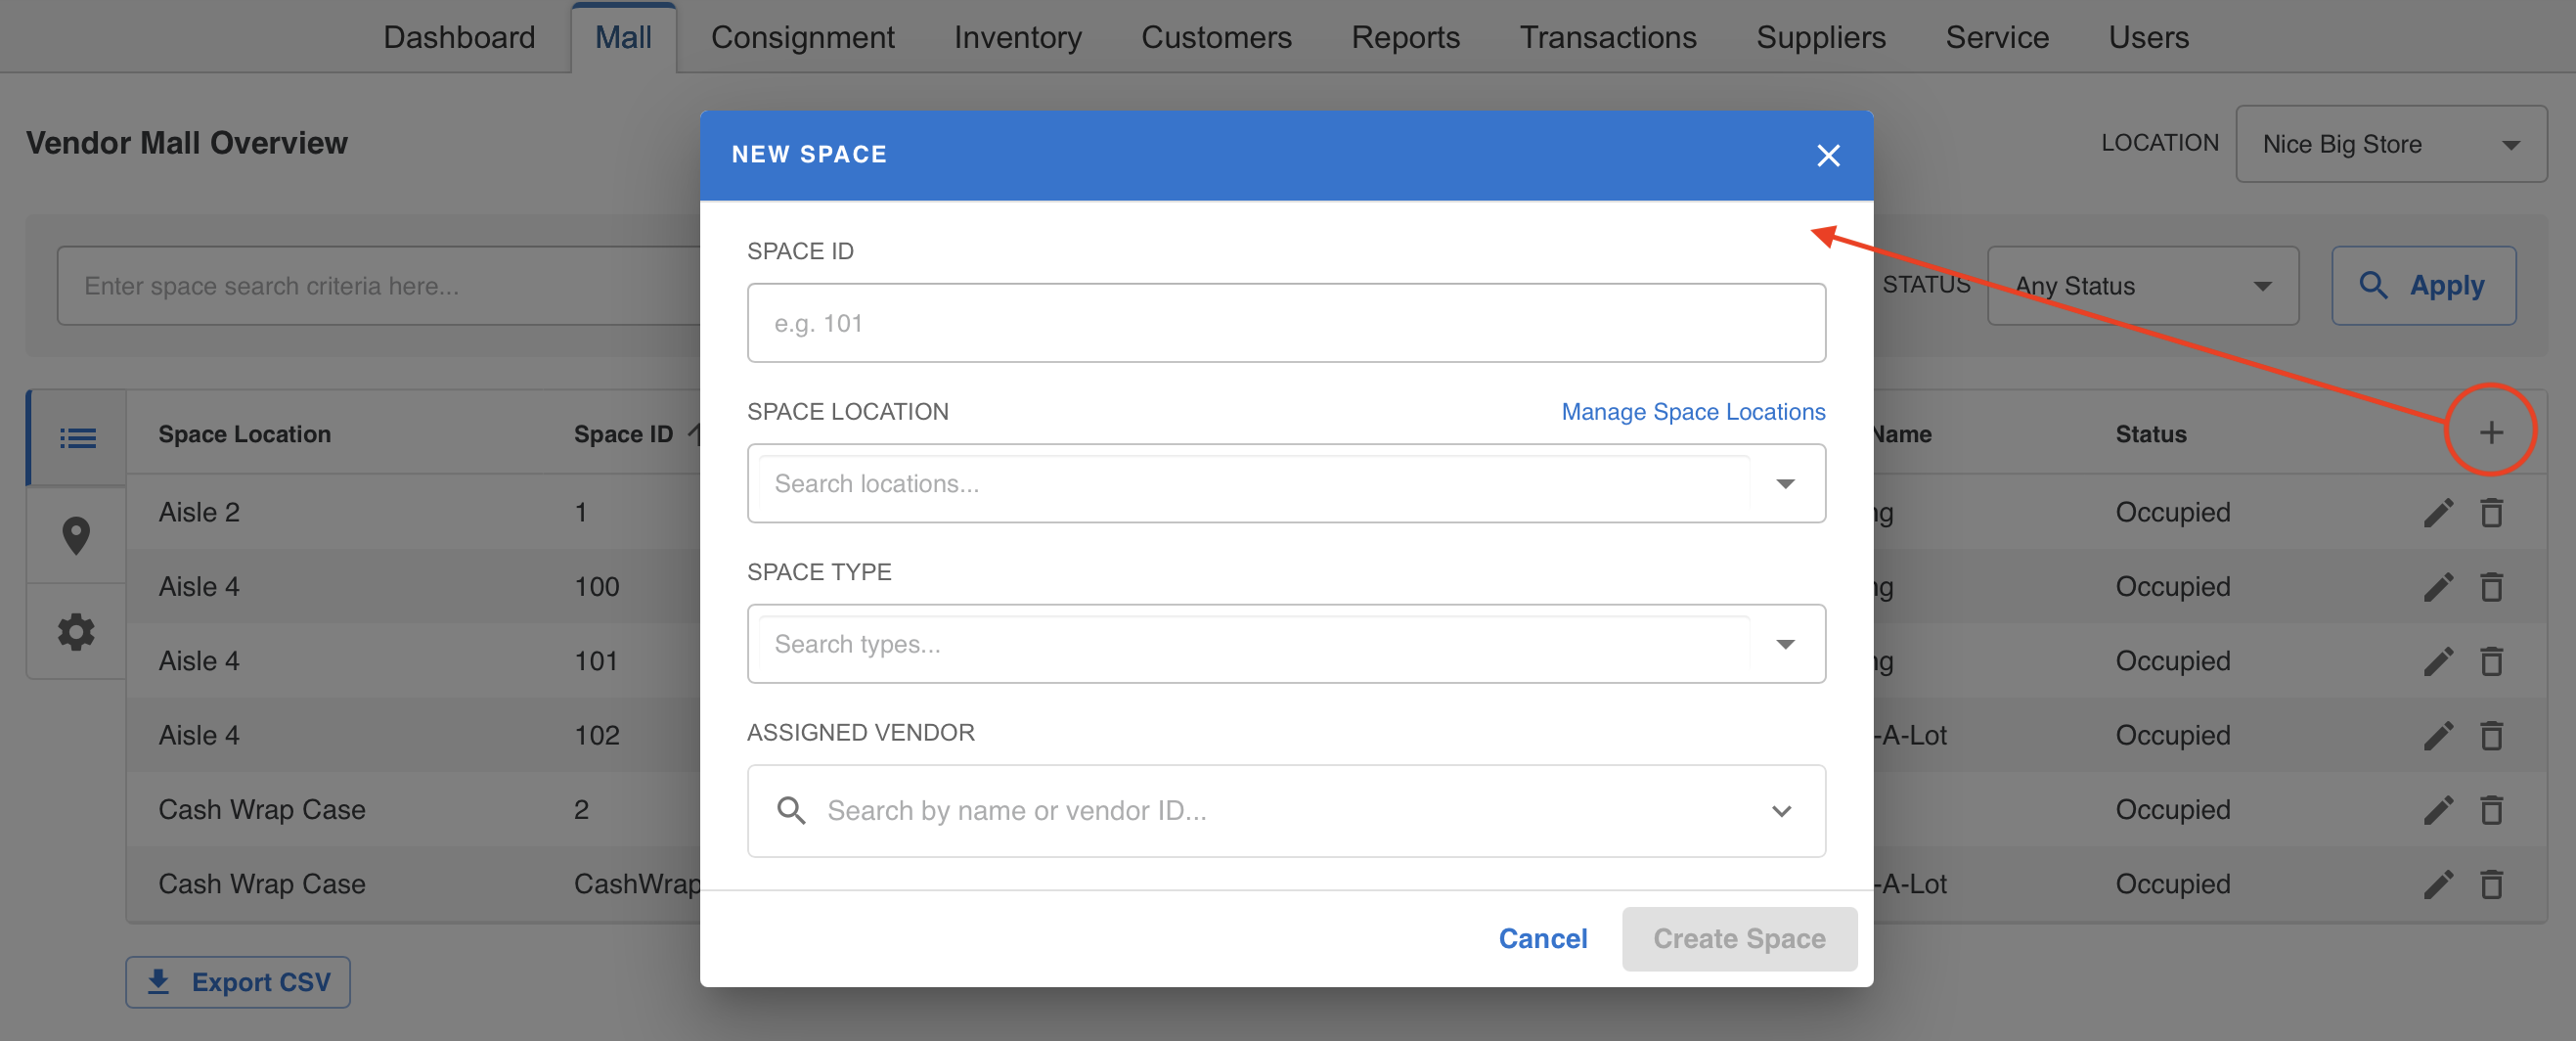Screen dimensions: 2576x1041
Task: Go to the Dashboard tab
Action: tap(459, 37)
